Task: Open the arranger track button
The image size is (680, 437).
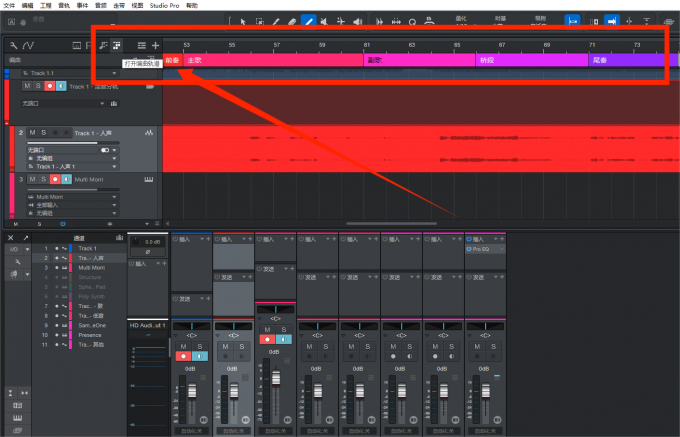Action: pos(117,45)
